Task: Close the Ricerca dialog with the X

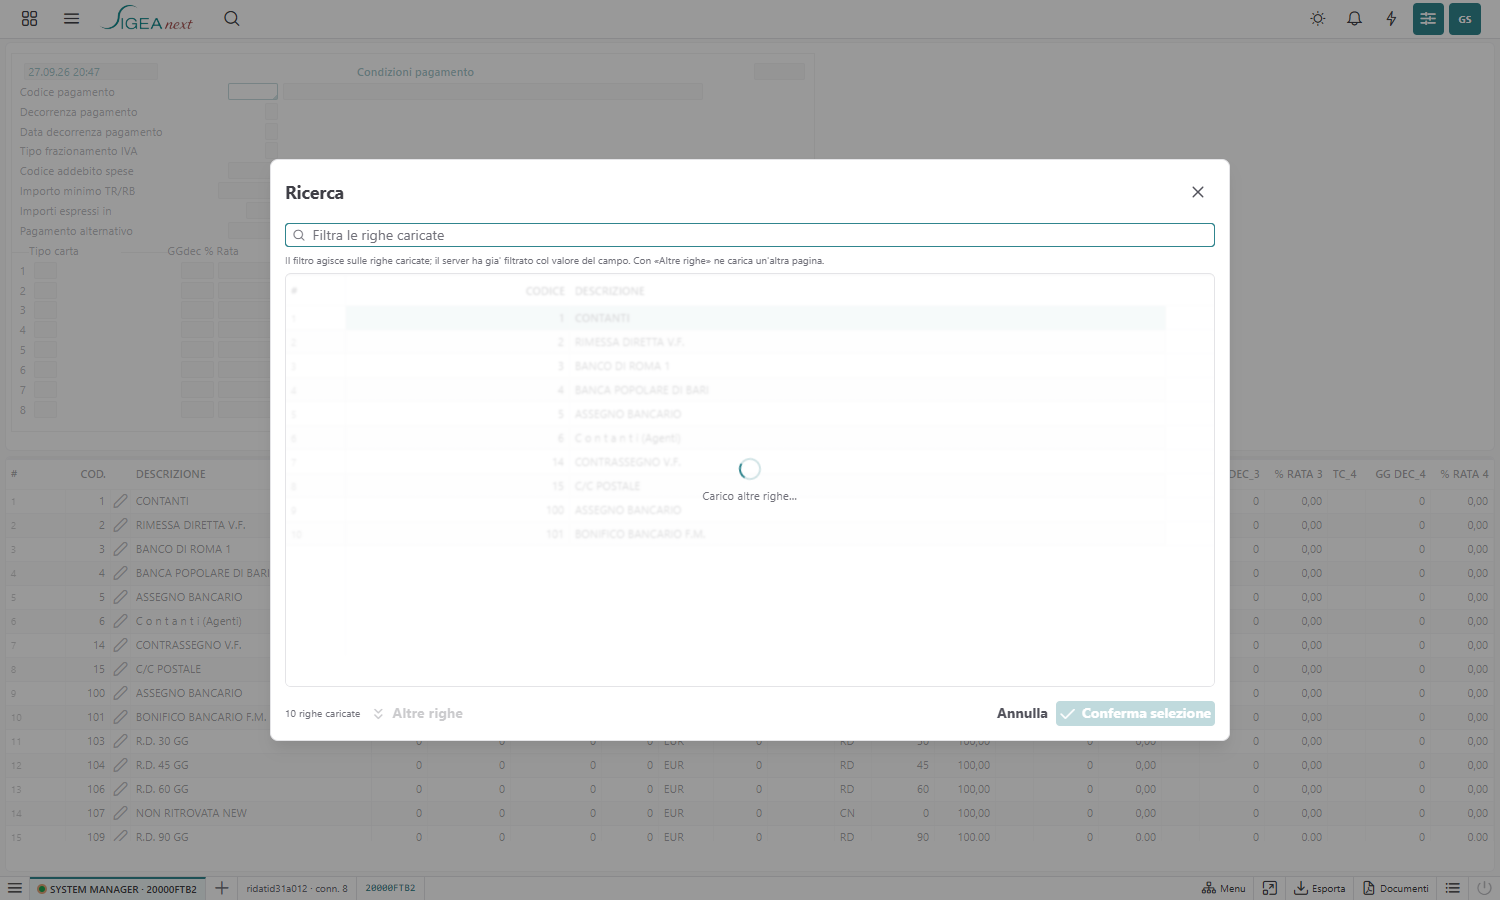Action: tap(1198, 192)
